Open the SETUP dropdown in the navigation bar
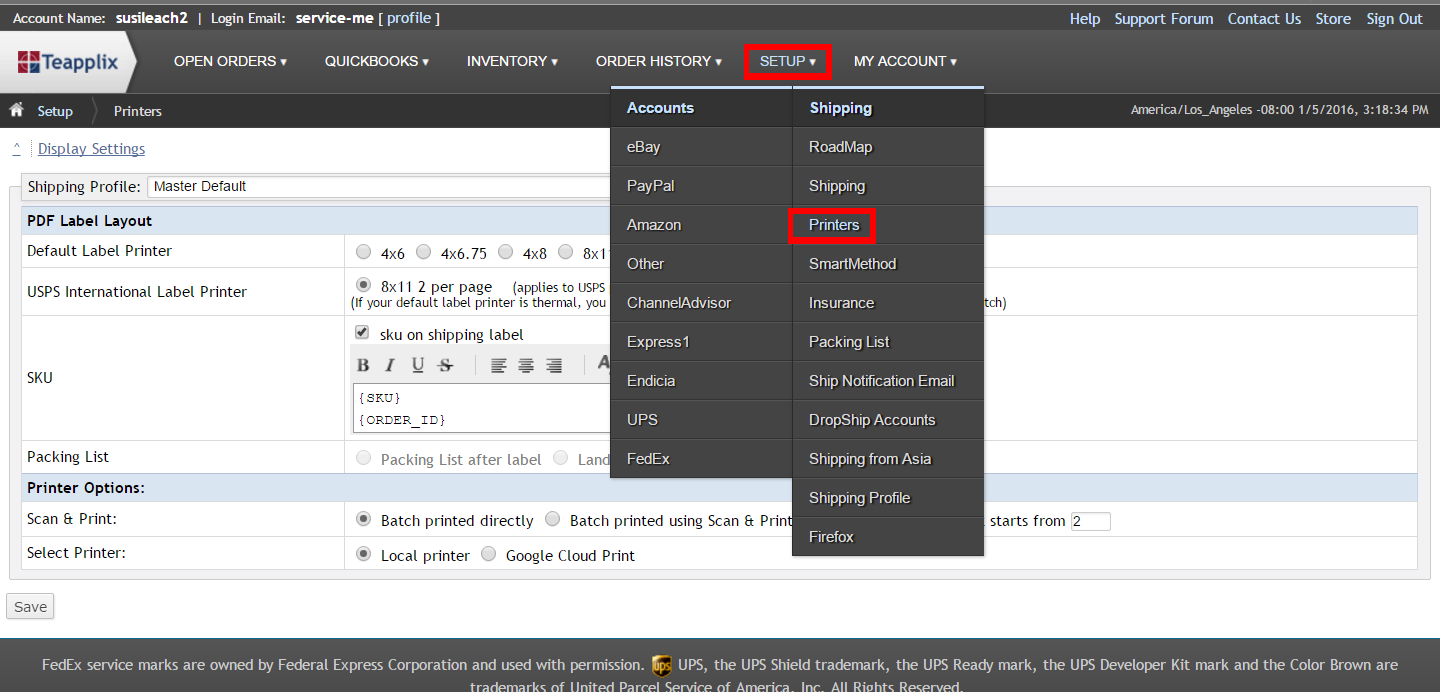The image size is (1440, 692). [788, 62]
